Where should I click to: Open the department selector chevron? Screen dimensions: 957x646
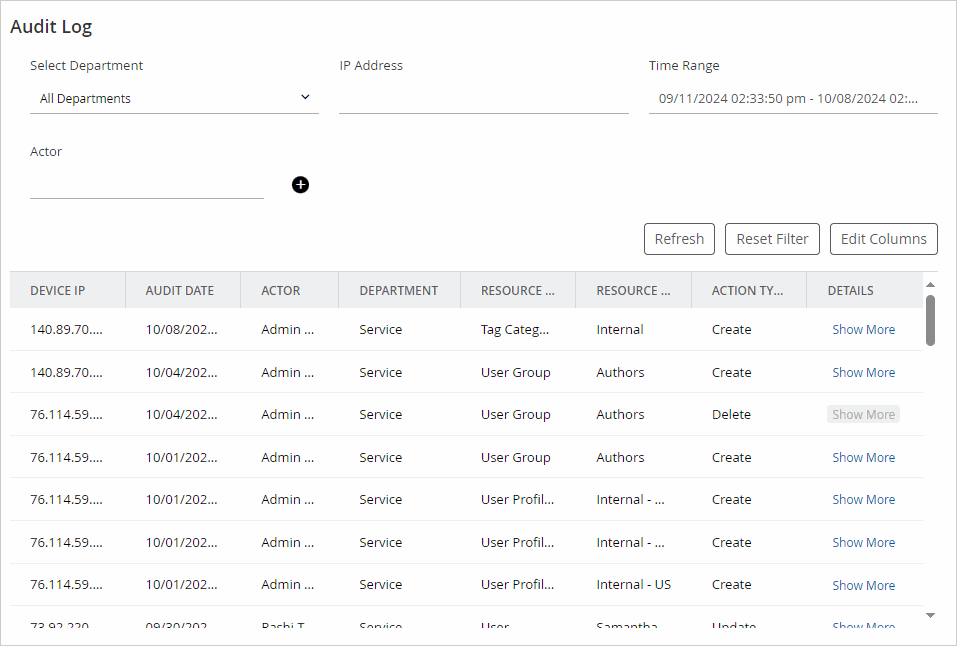[x=305, y=97]
